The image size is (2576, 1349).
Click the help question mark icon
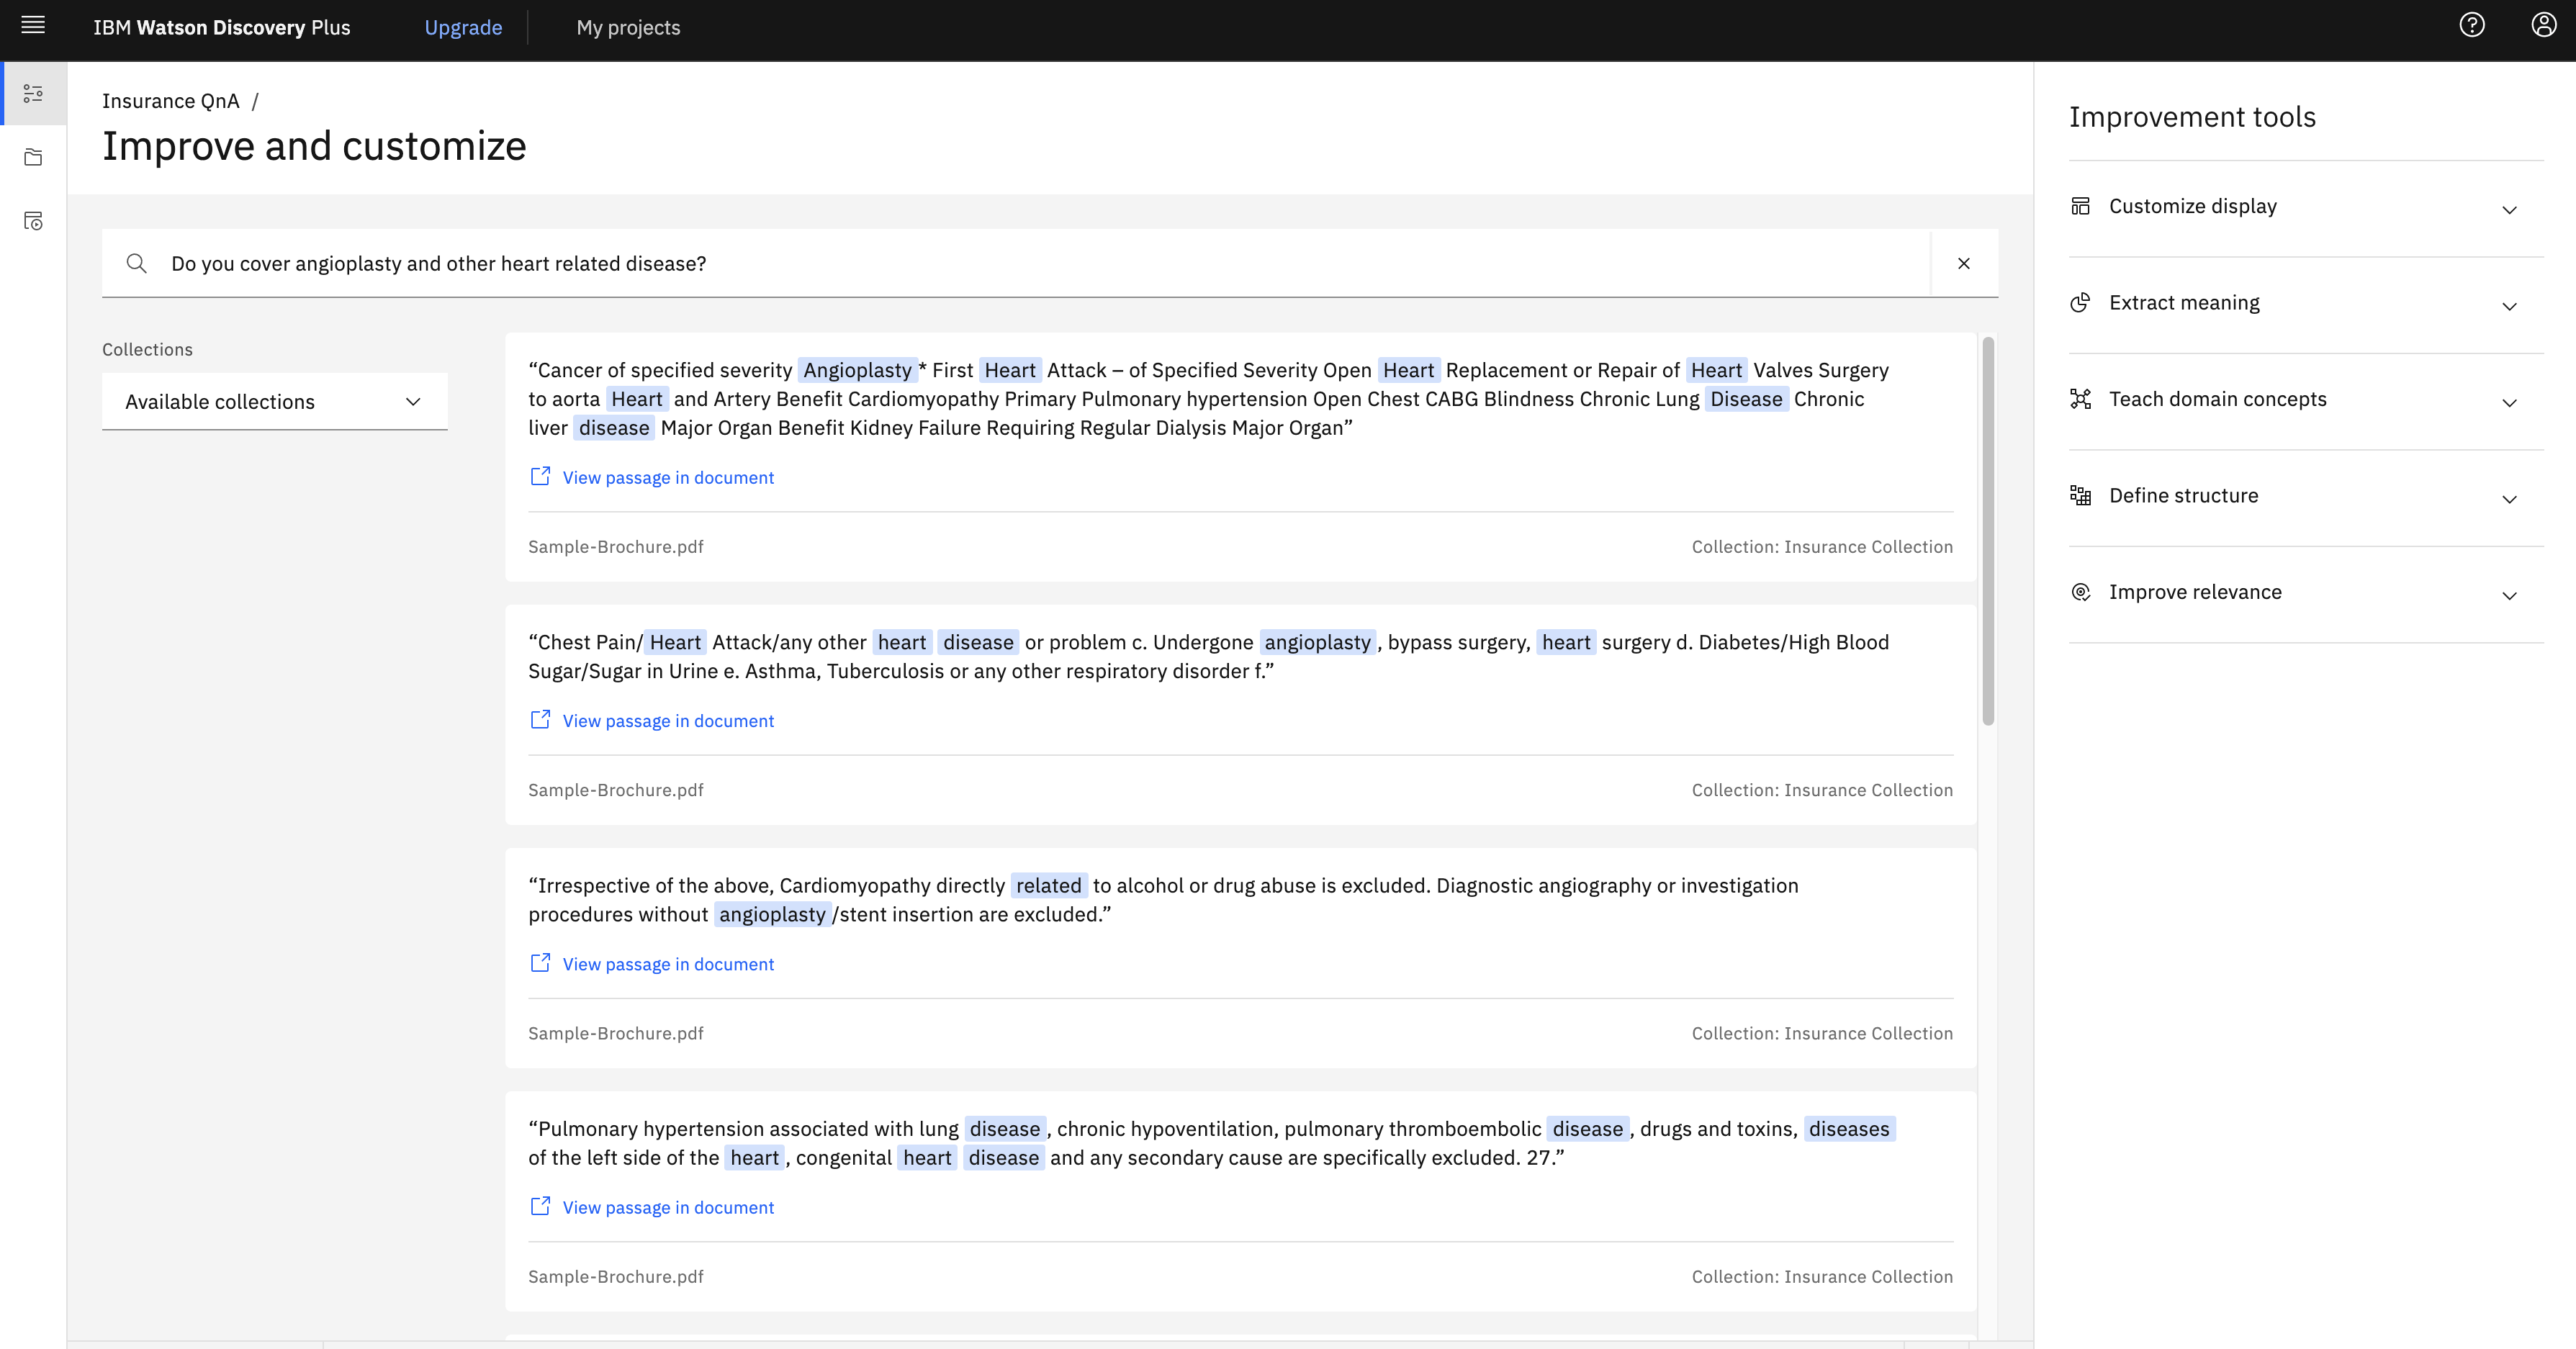tap(2471, 26)
